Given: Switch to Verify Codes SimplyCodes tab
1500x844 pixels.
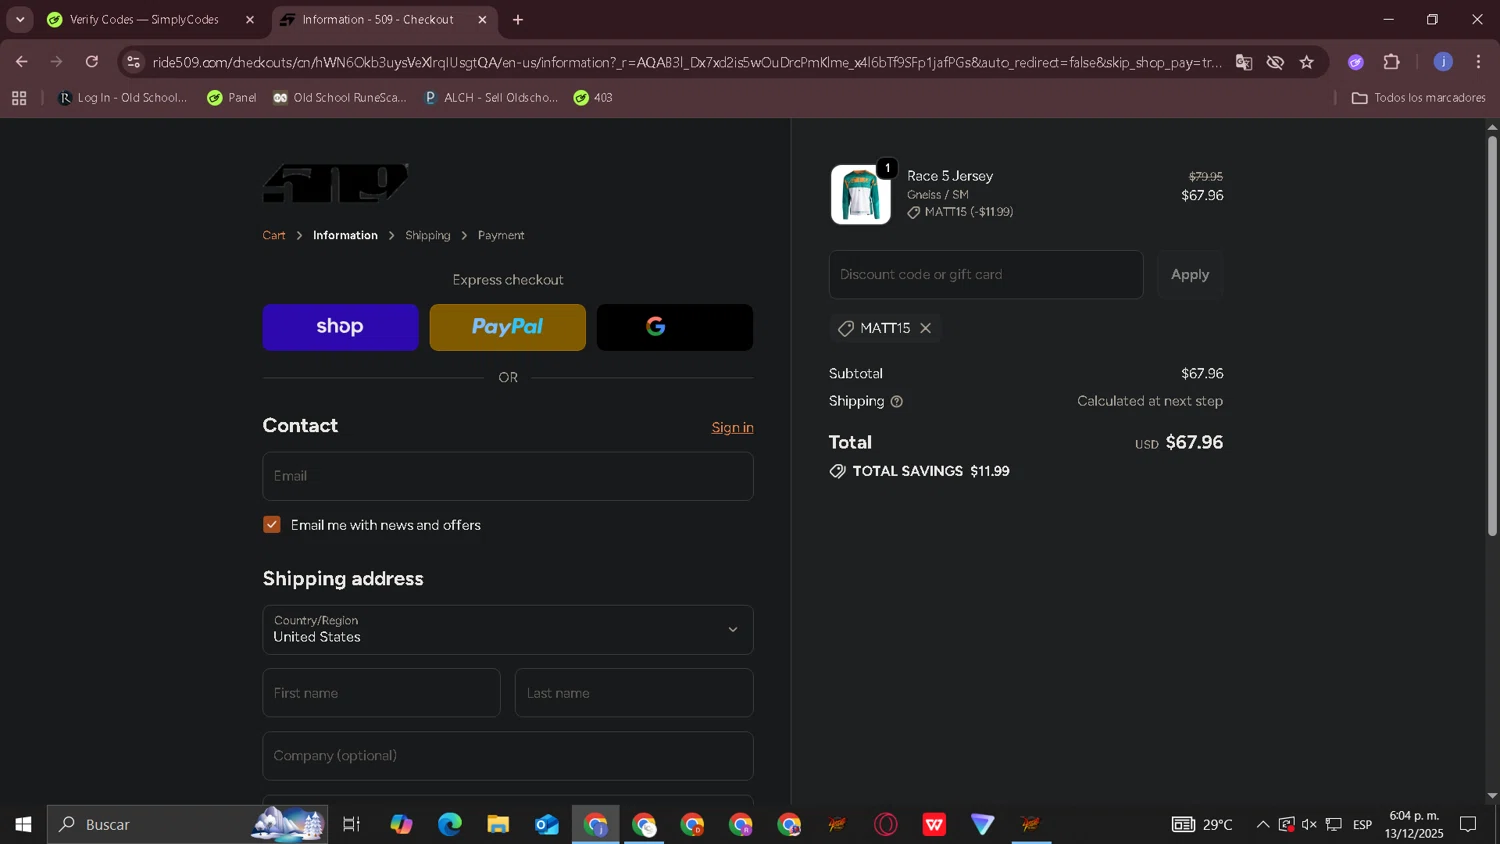Looking at the screenshot, I should pyautogui.click(x=144, y=20).
